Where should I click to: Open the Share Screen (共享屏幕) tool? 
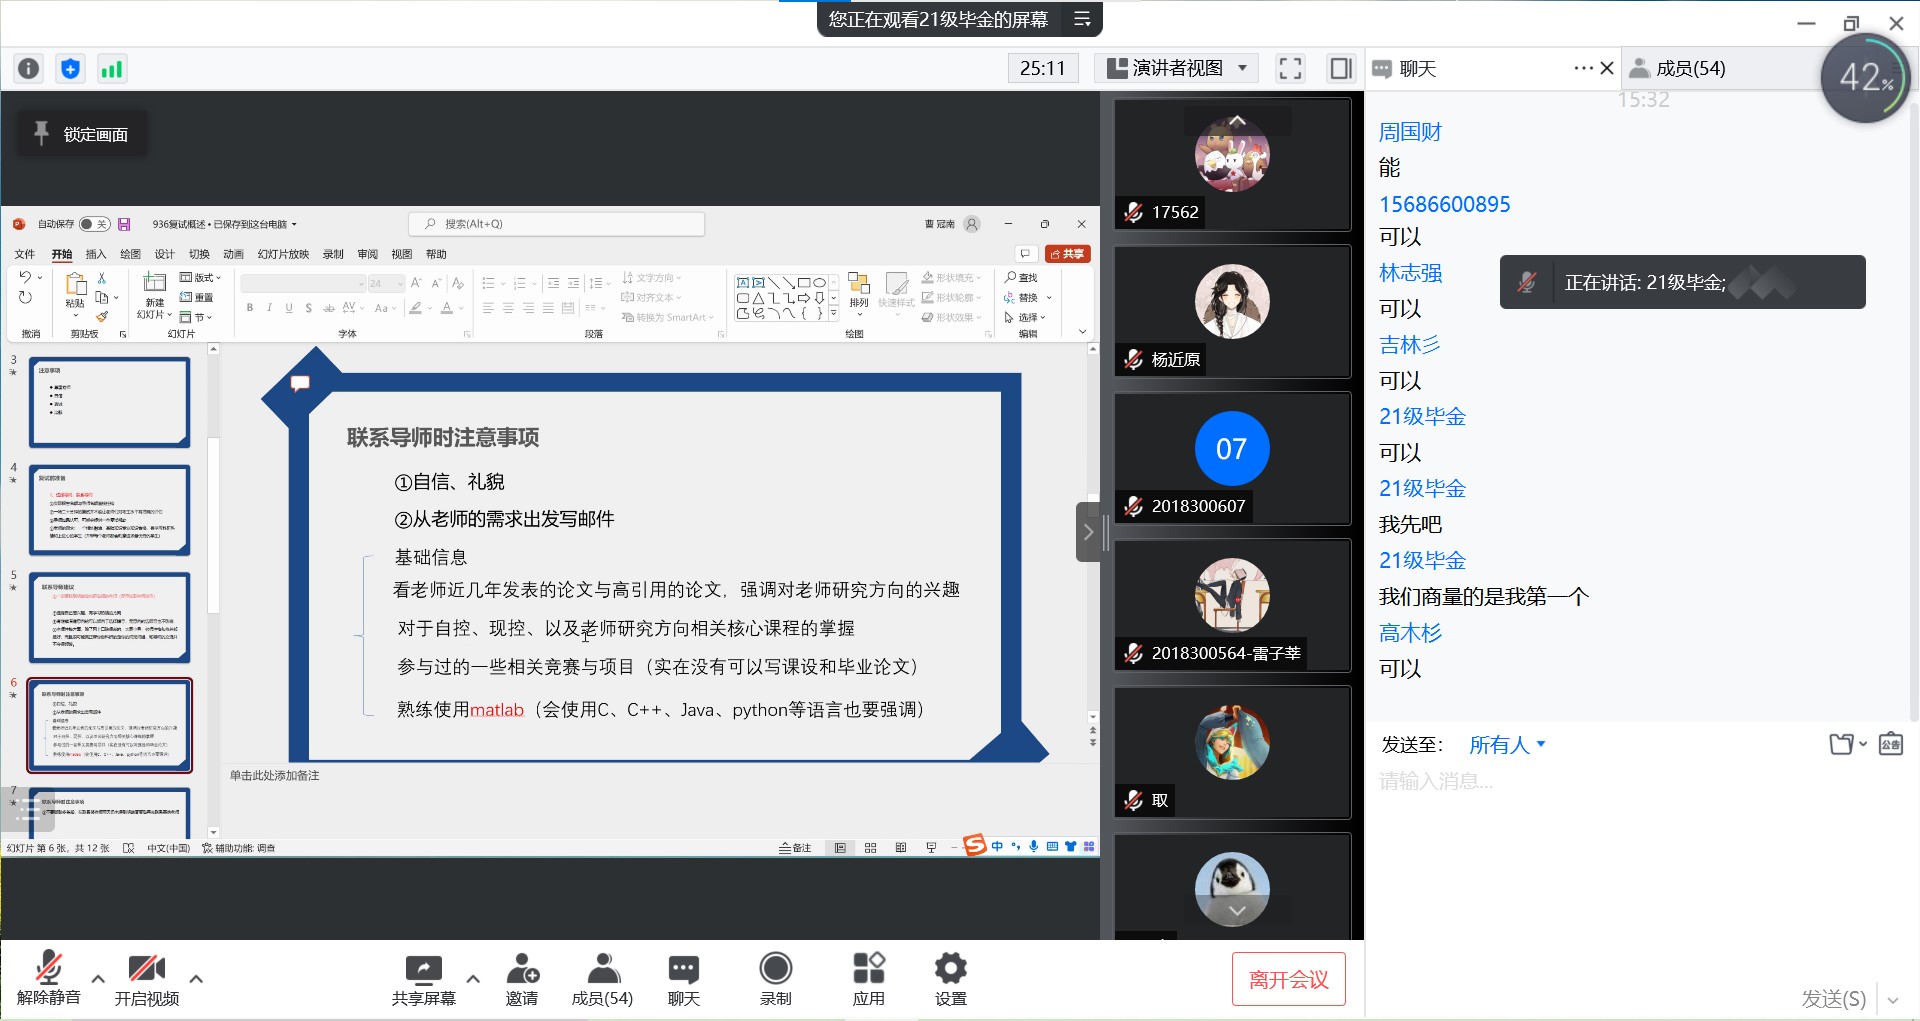(423, 978)
